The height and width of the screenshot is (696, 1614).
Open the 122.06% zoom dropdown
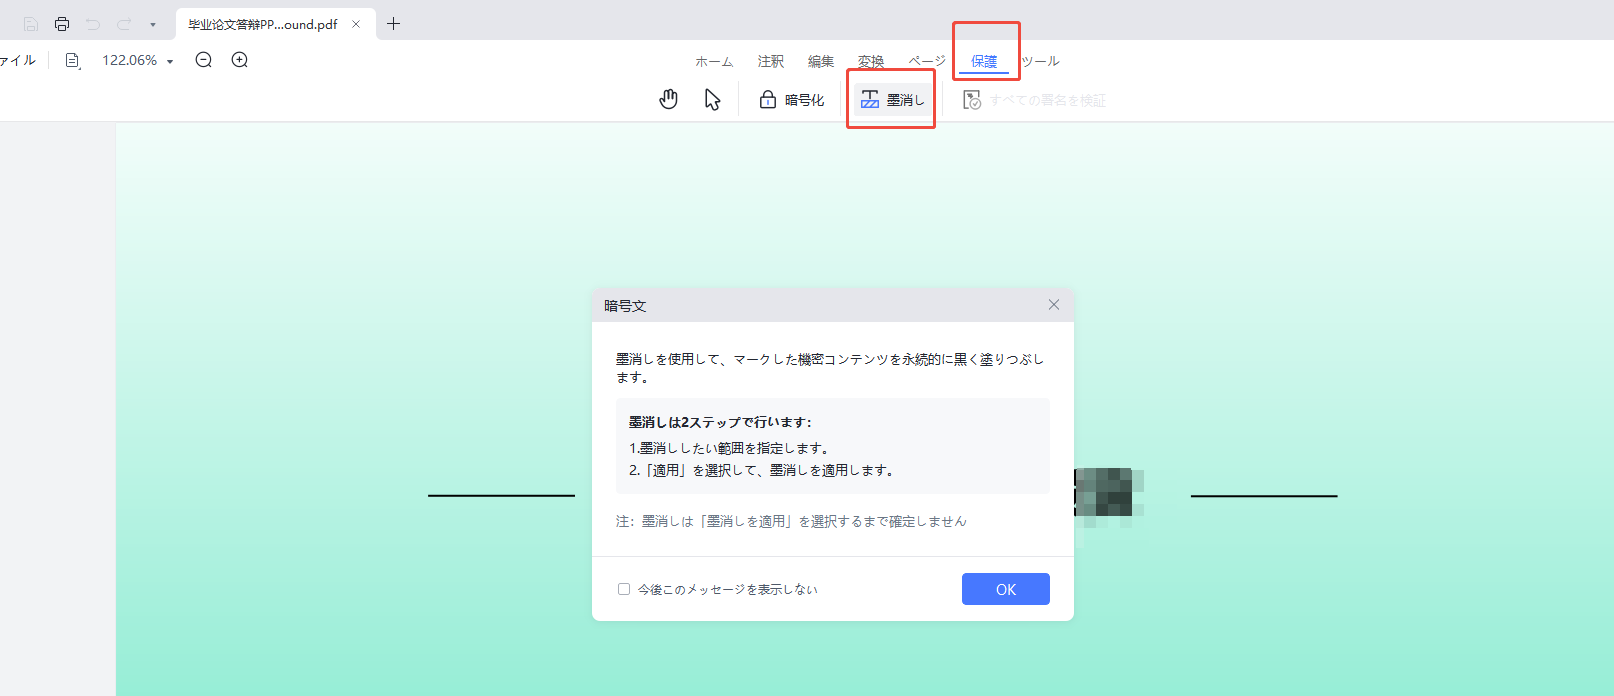[138, 60]
